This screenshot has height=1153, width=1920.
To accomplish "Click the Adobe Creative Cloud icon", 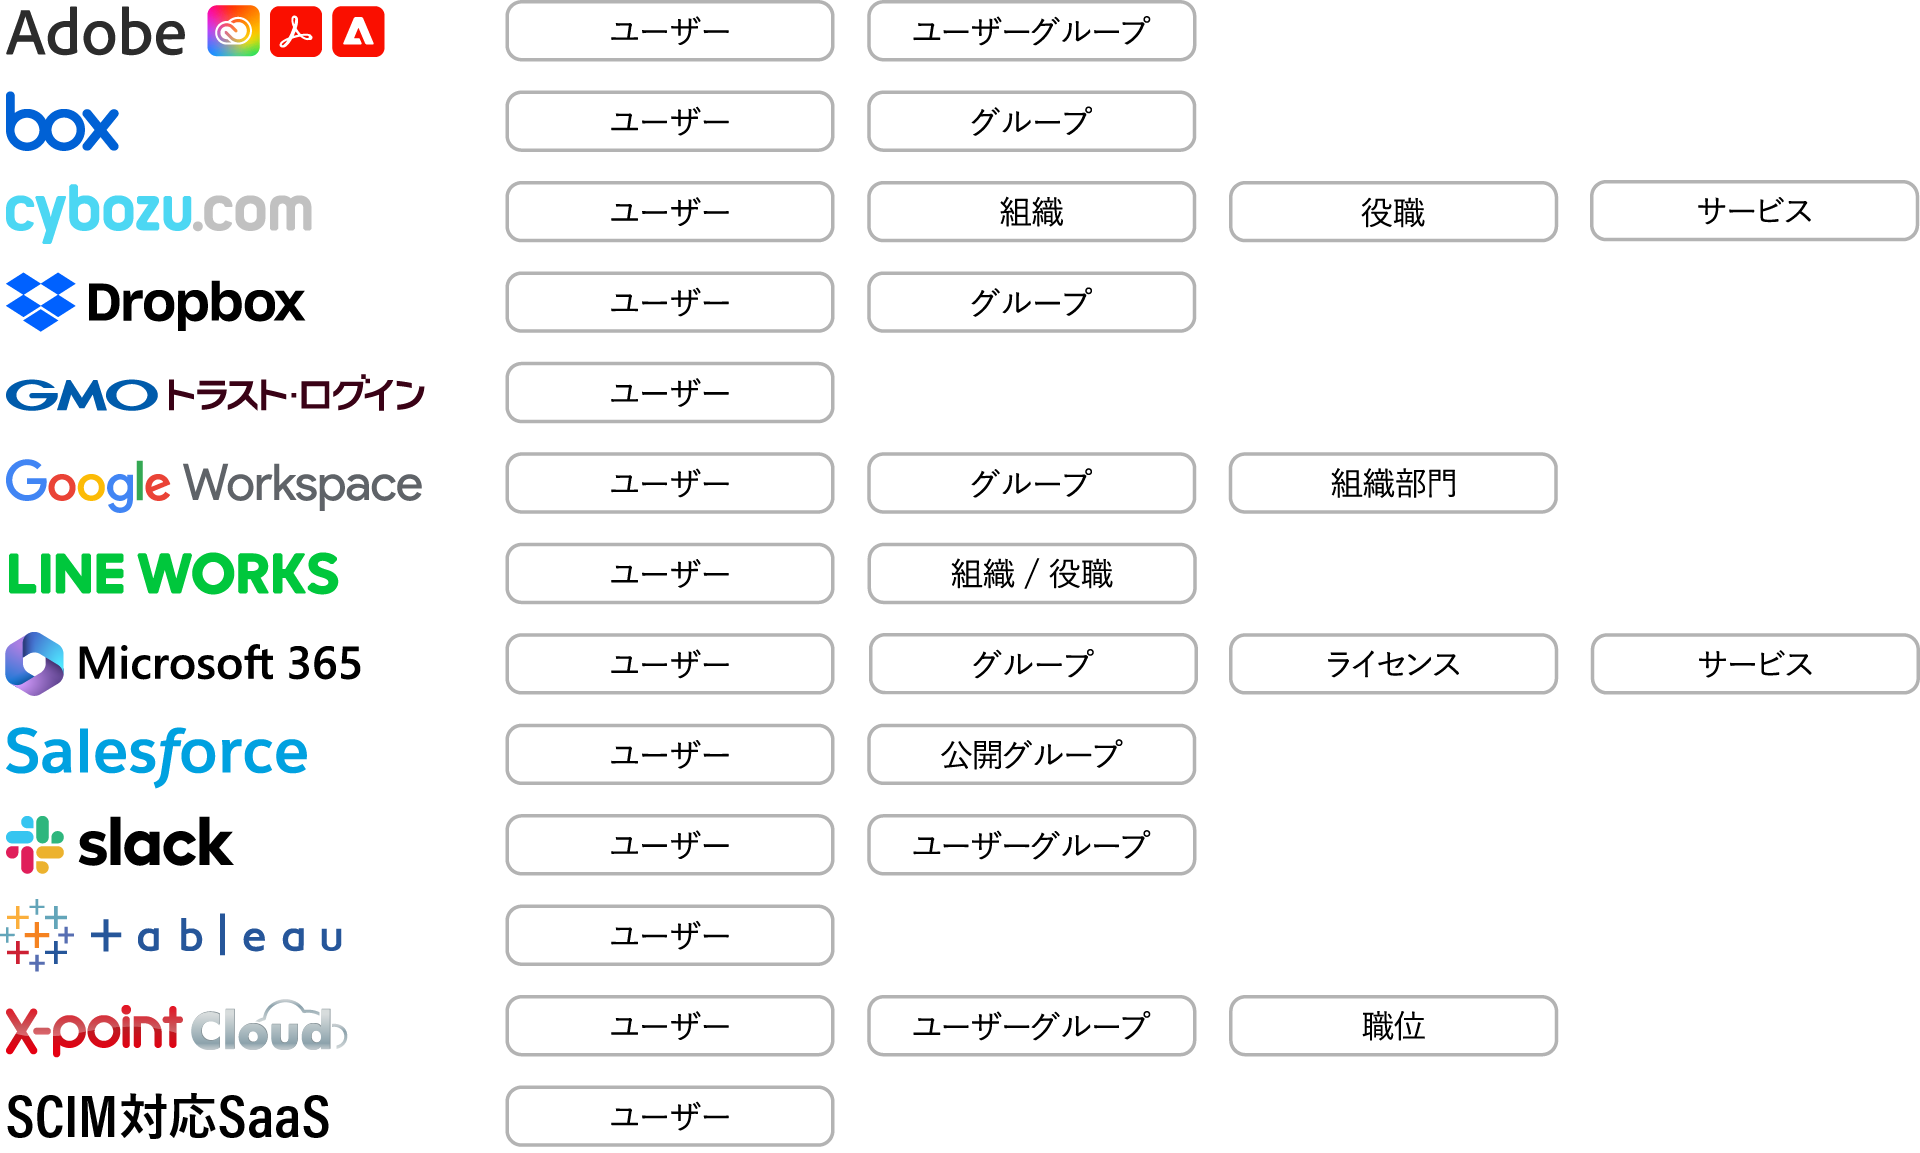I will [233, 32].
